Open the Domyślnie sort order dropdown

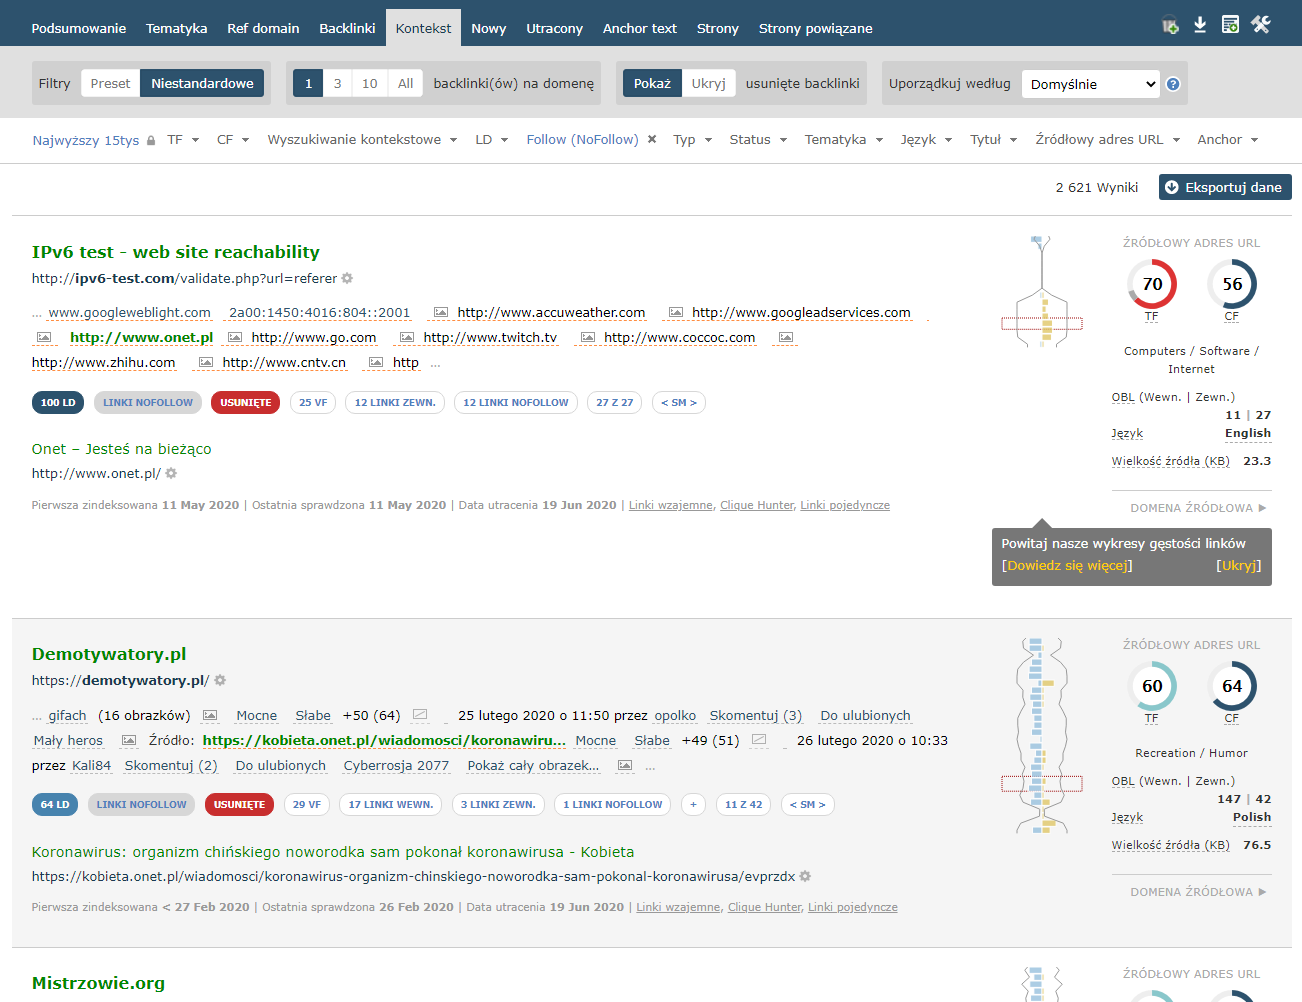coord(1089,84)
